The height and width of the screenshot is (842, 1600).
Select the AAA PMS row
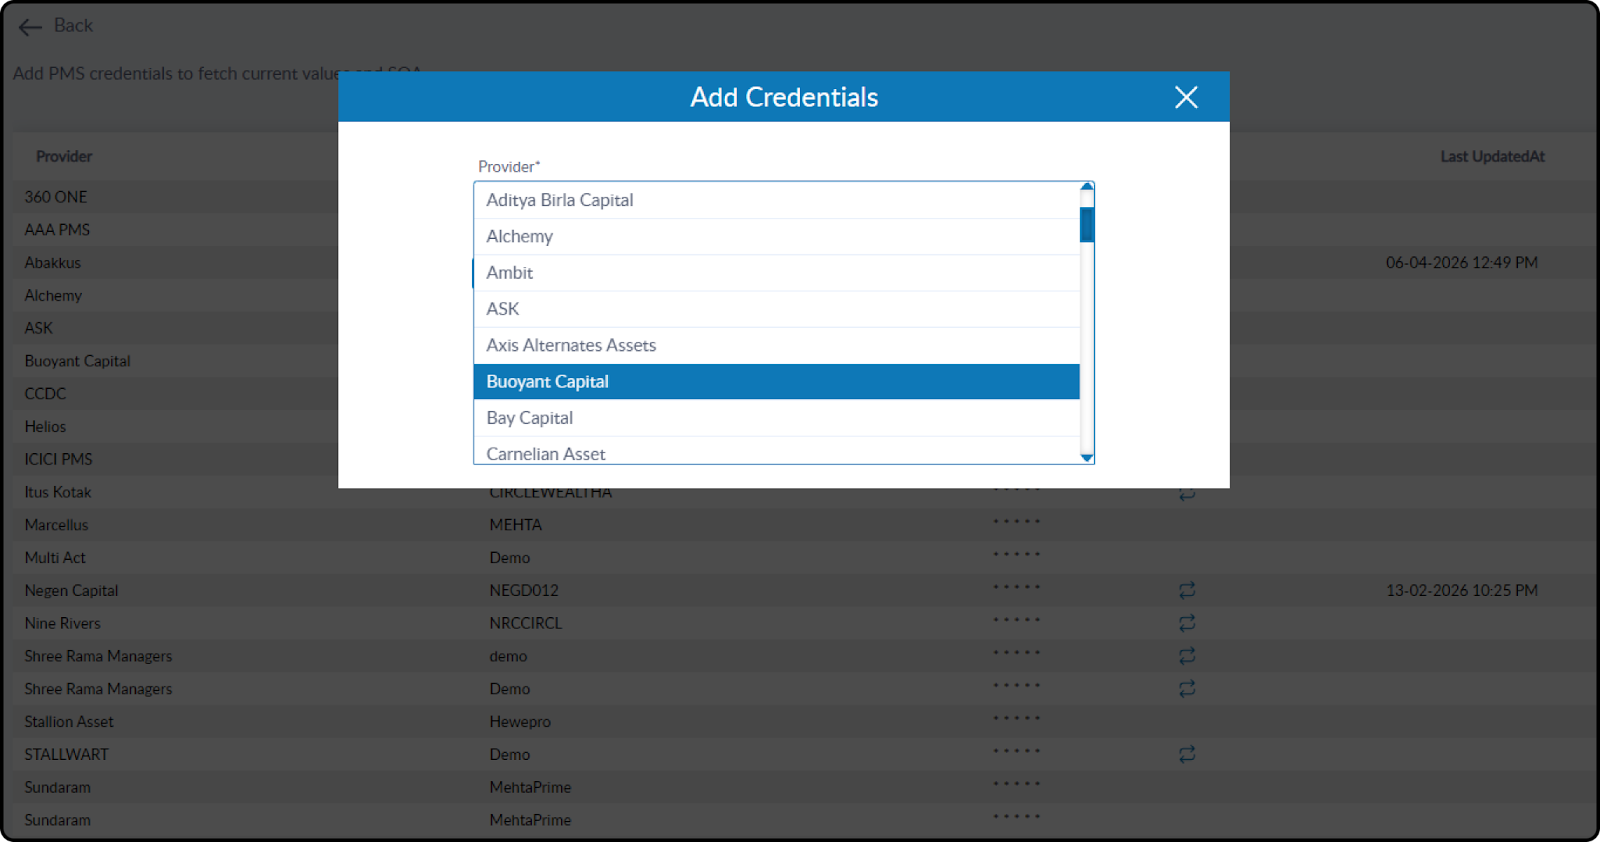[x=57, y=230]
